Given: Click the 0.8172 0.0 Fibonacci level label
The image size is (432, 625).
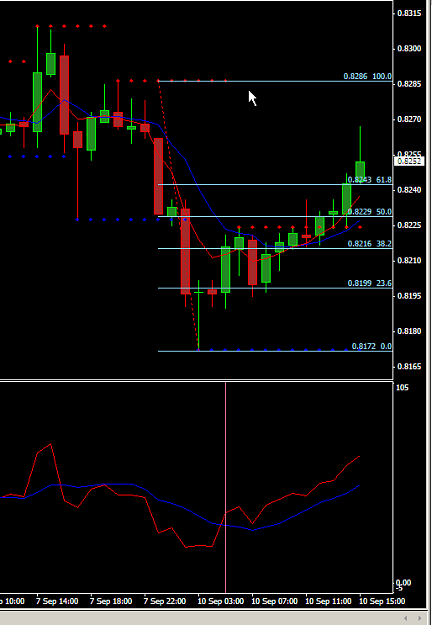Looking at the screenshot, I should point(371,346).
